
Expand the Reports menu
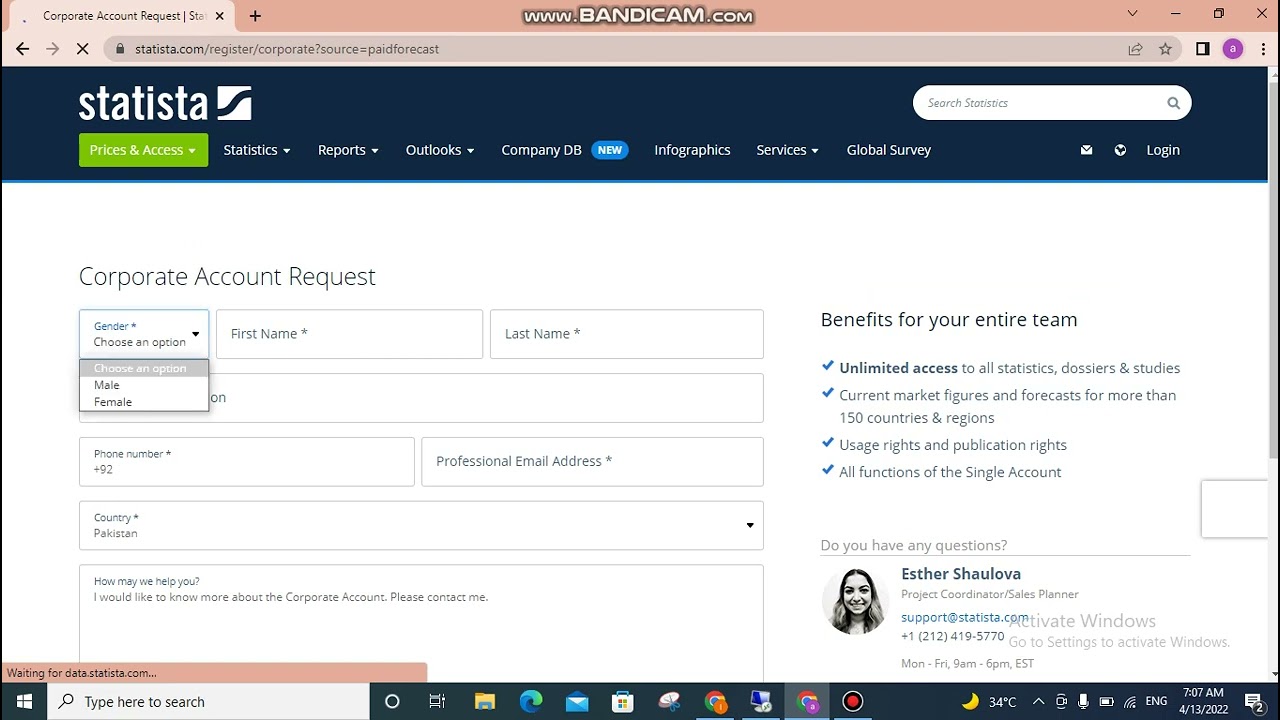pos(348,150)
